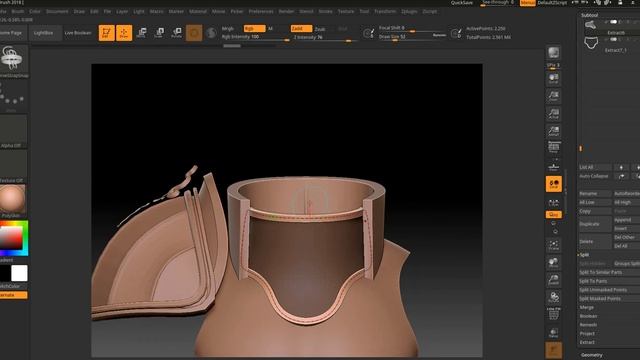Click the Zoom document icon
Image resolution: width=640 pixels, height=360 pixels.
[553, 96]
